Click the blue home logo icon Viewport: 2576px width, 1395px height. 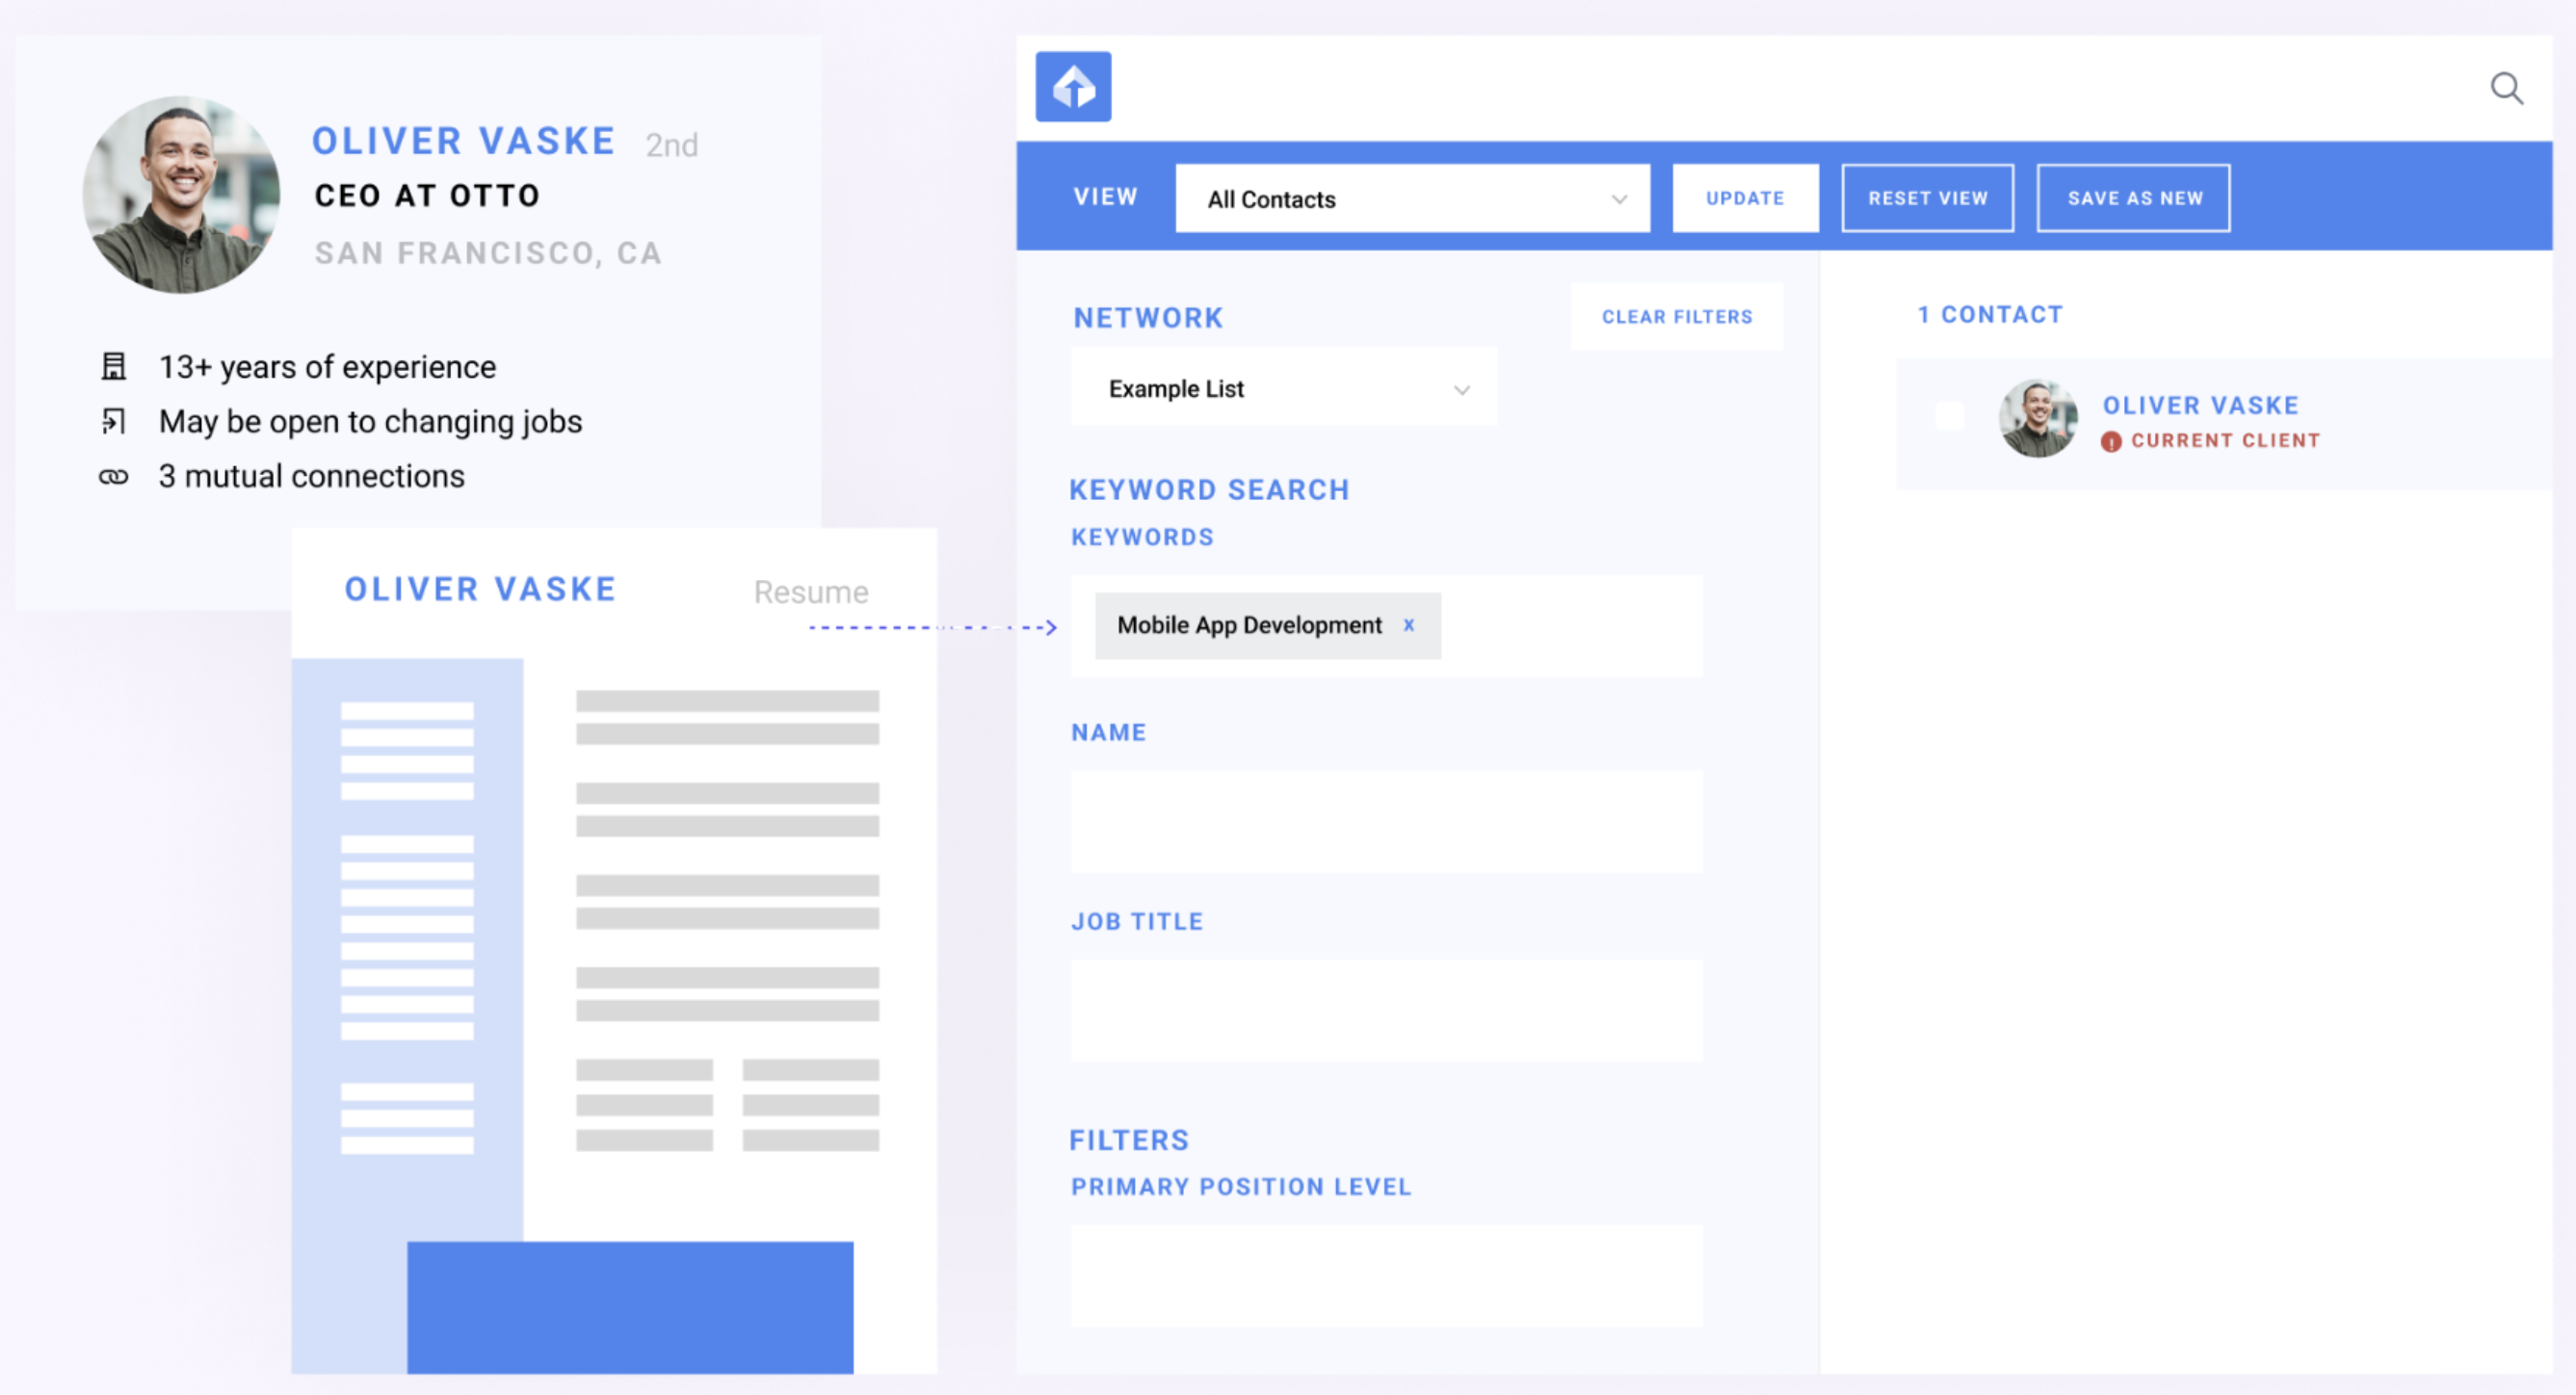(1073, 87)
